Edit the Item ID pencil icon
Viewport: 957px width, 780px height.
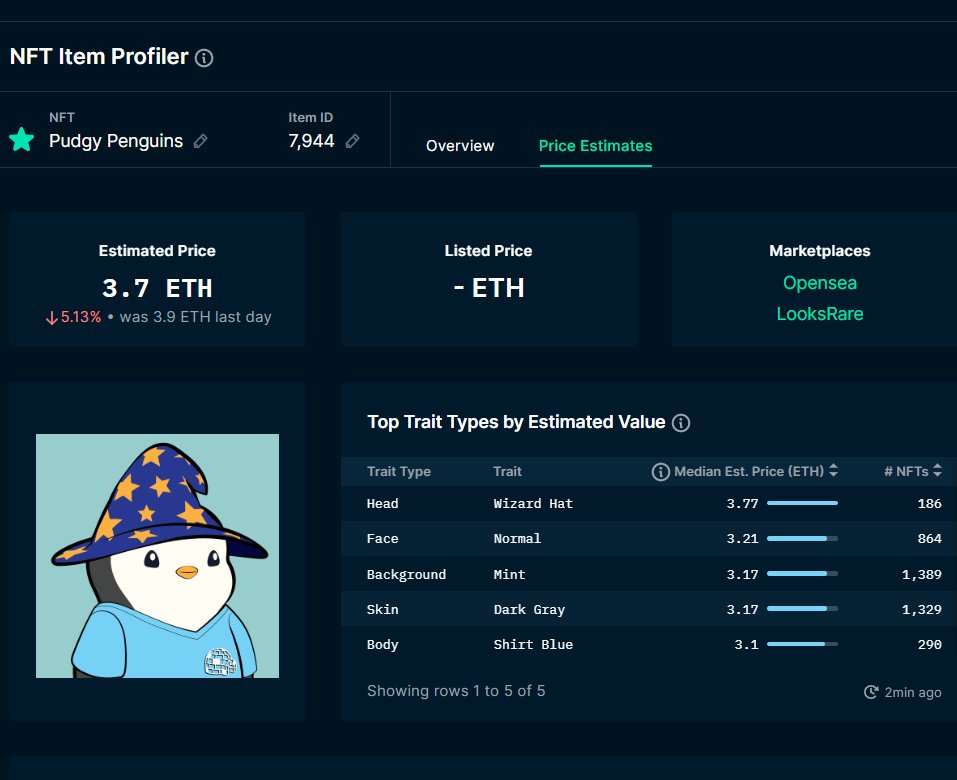pos(352,142)
